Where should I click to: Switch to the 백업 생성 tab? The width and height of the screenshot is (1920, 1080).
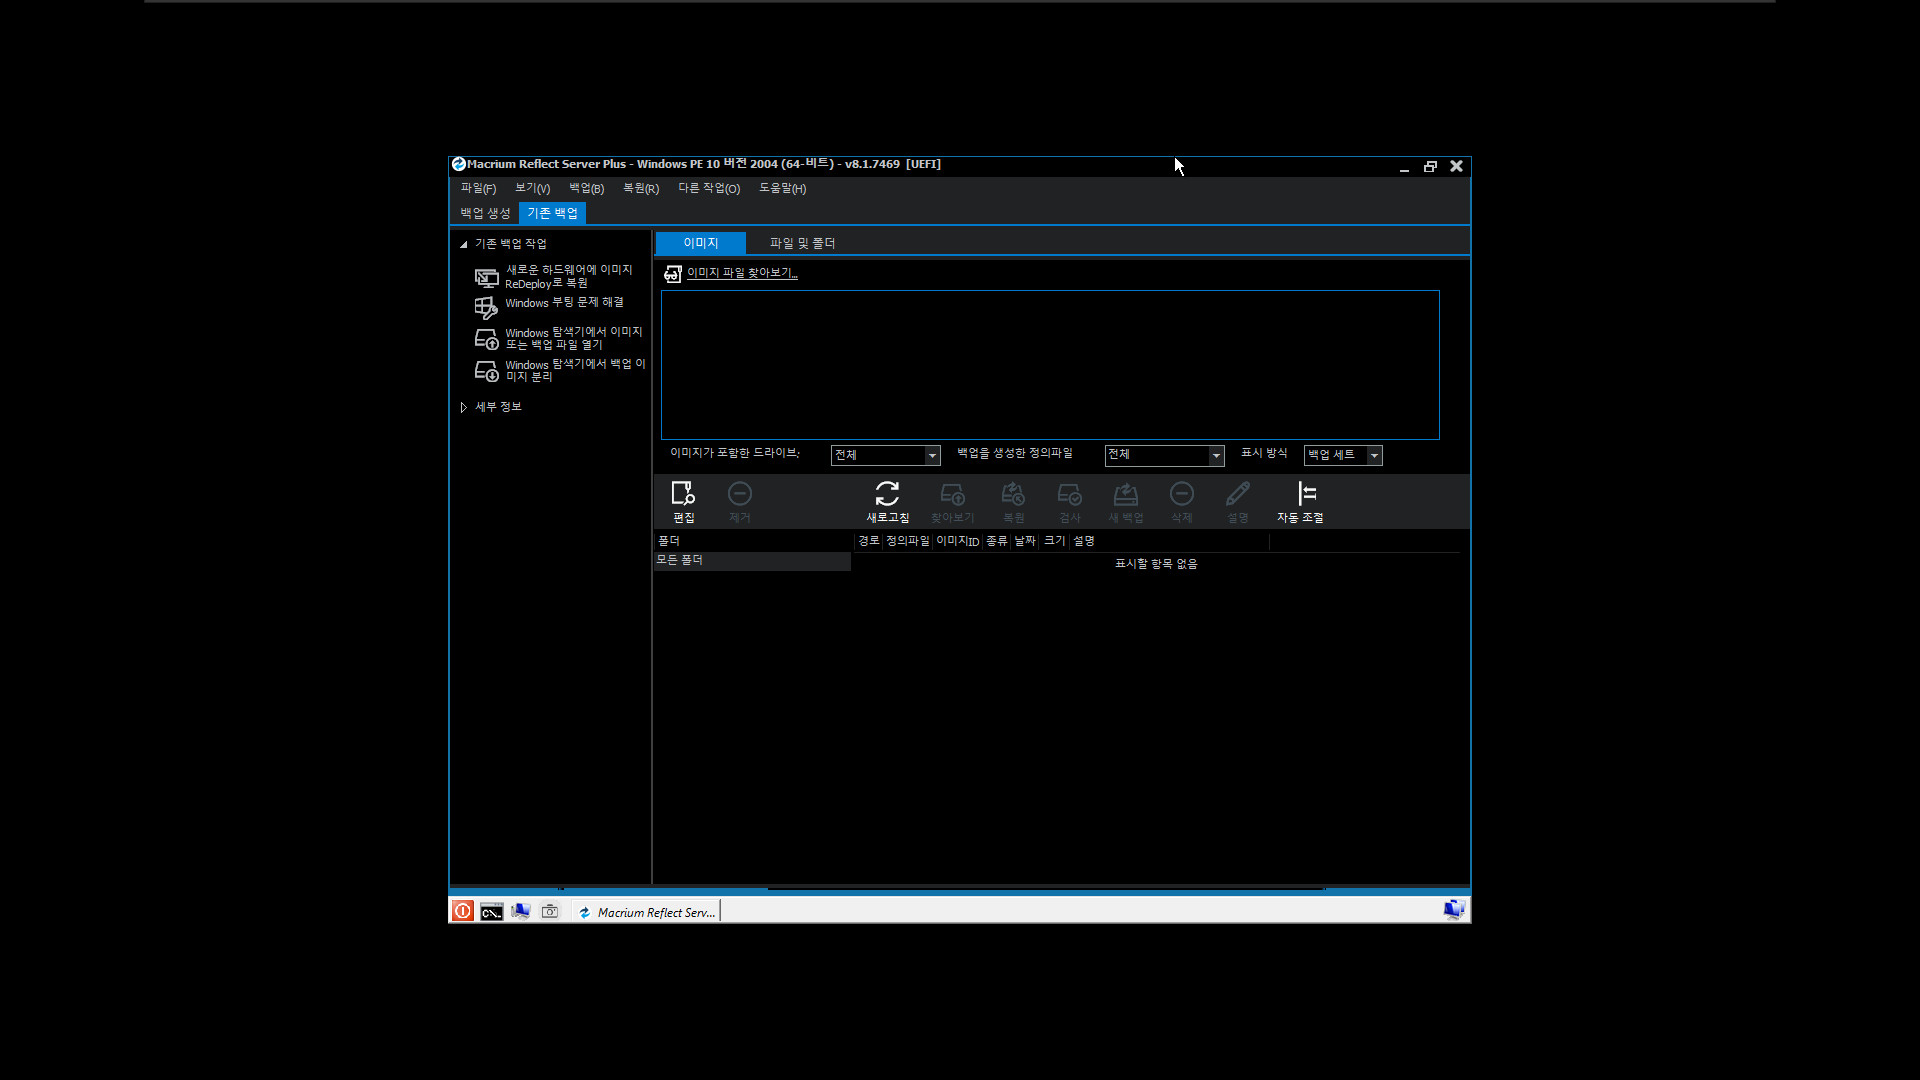pos(485,213)
